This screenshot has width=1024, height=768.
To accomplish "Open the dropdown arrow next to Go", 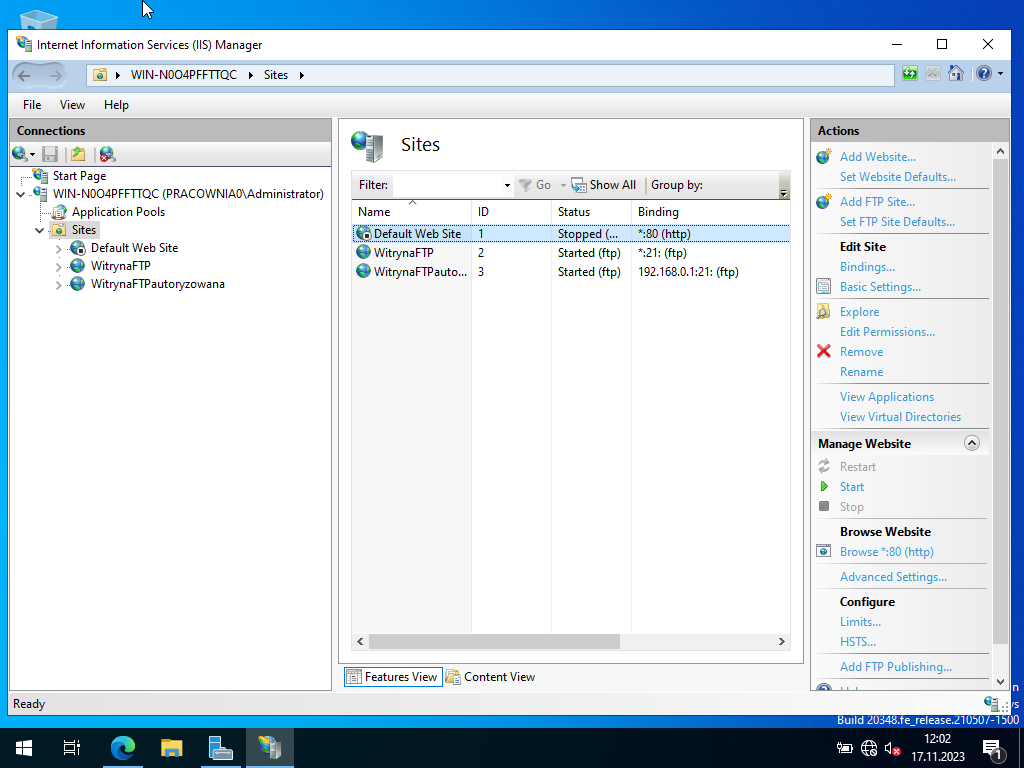I will (x=563, y=185).
